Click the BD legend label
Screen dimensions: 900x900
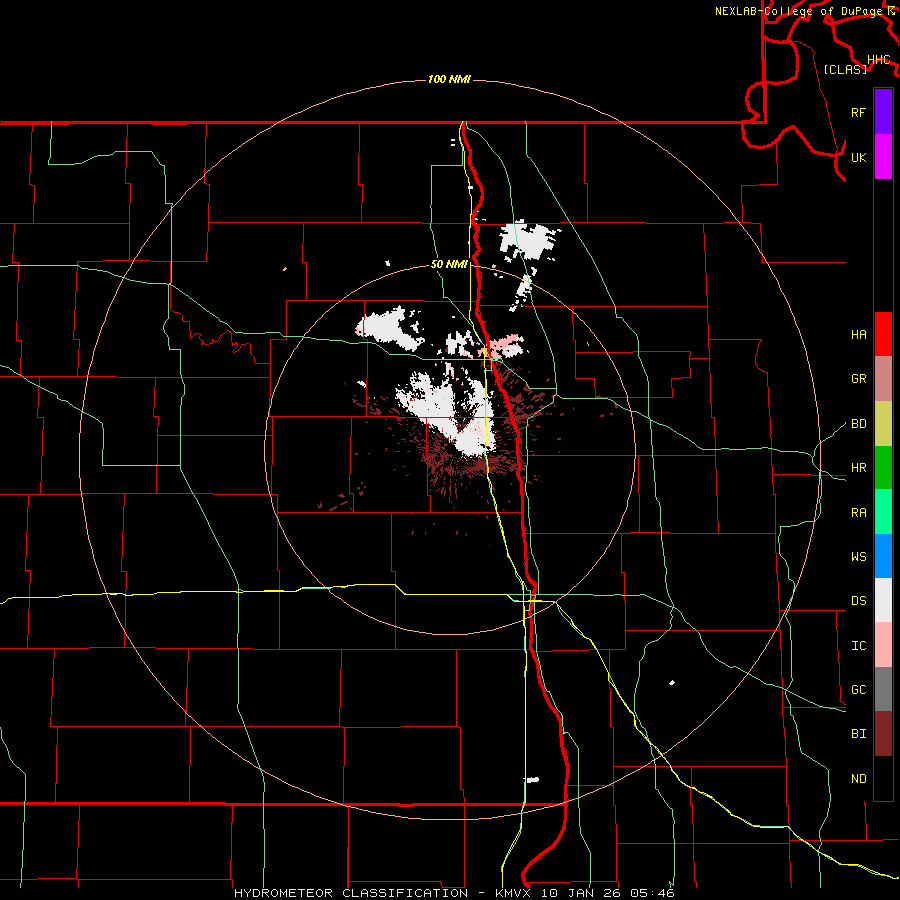pyautogui.click(x=858, y=424)
